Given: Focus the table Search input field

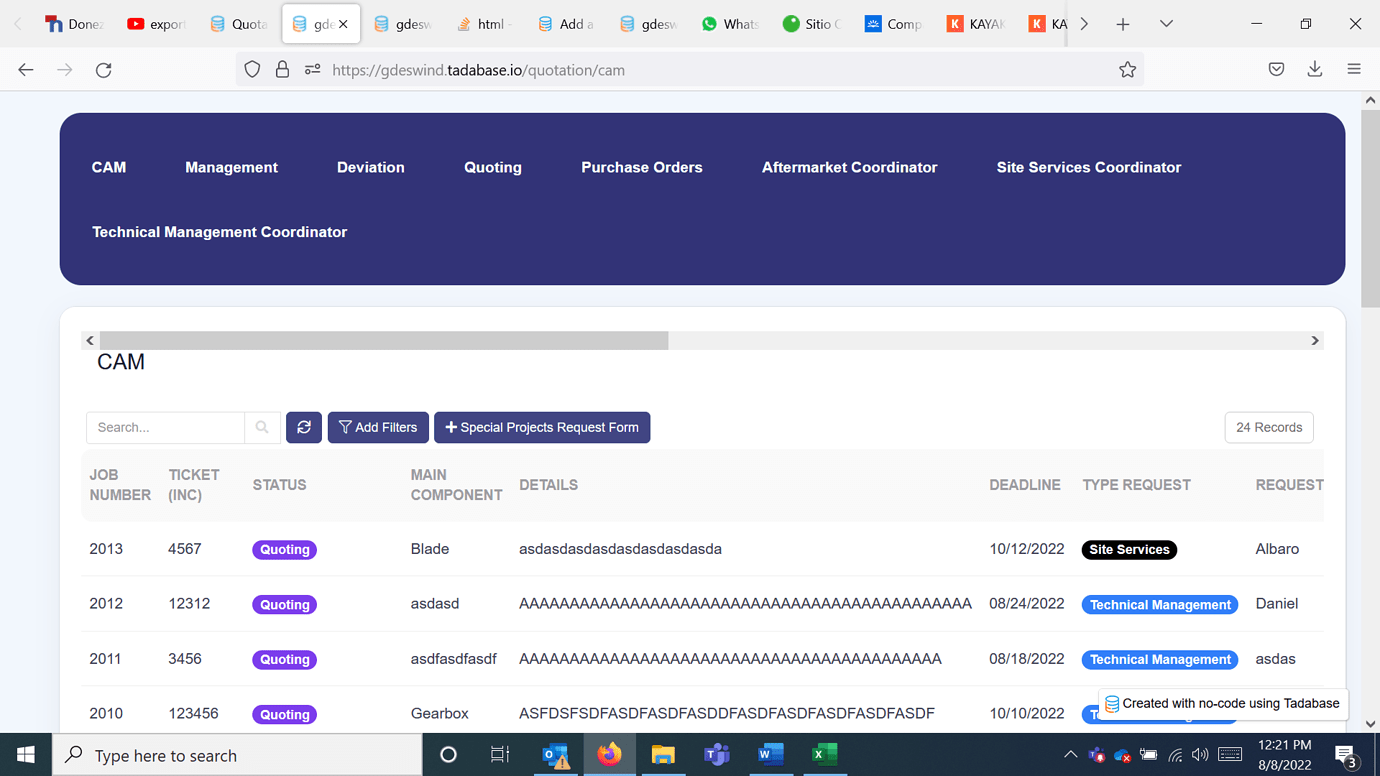Looking at the screenshot, I should point(165,427).
